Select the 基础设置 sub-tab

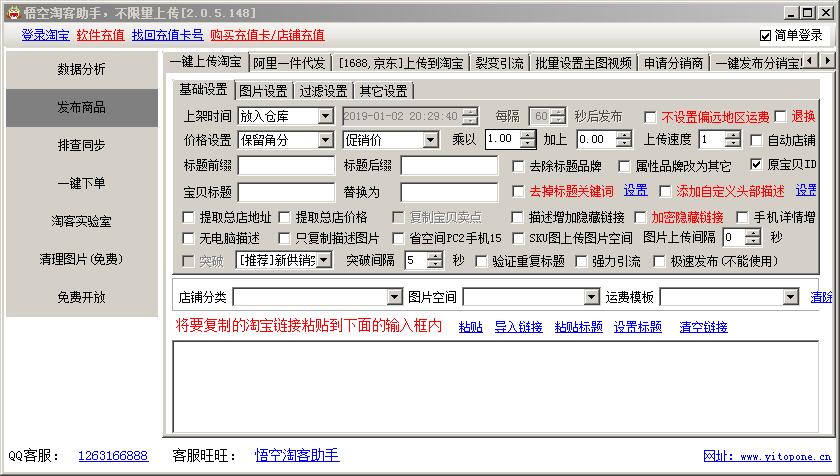(204, 89)
